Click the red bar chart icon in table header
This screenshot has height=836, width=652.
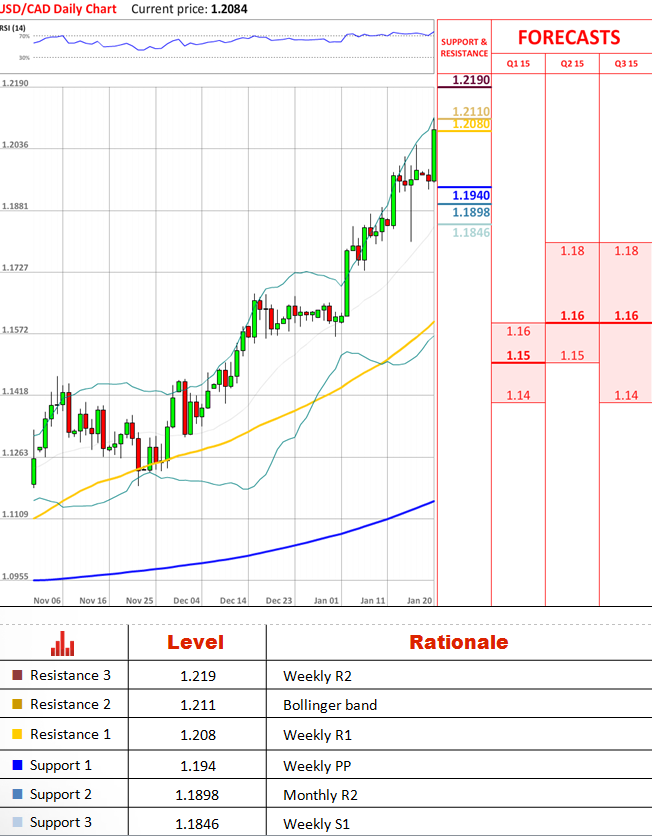click(62, 644)
